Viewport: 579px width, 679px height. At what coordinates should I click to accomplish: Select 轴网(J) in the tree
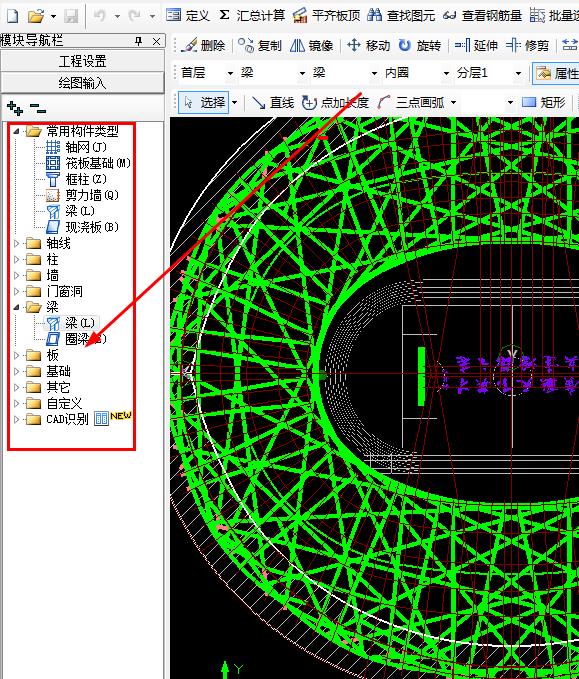(76, 147)
